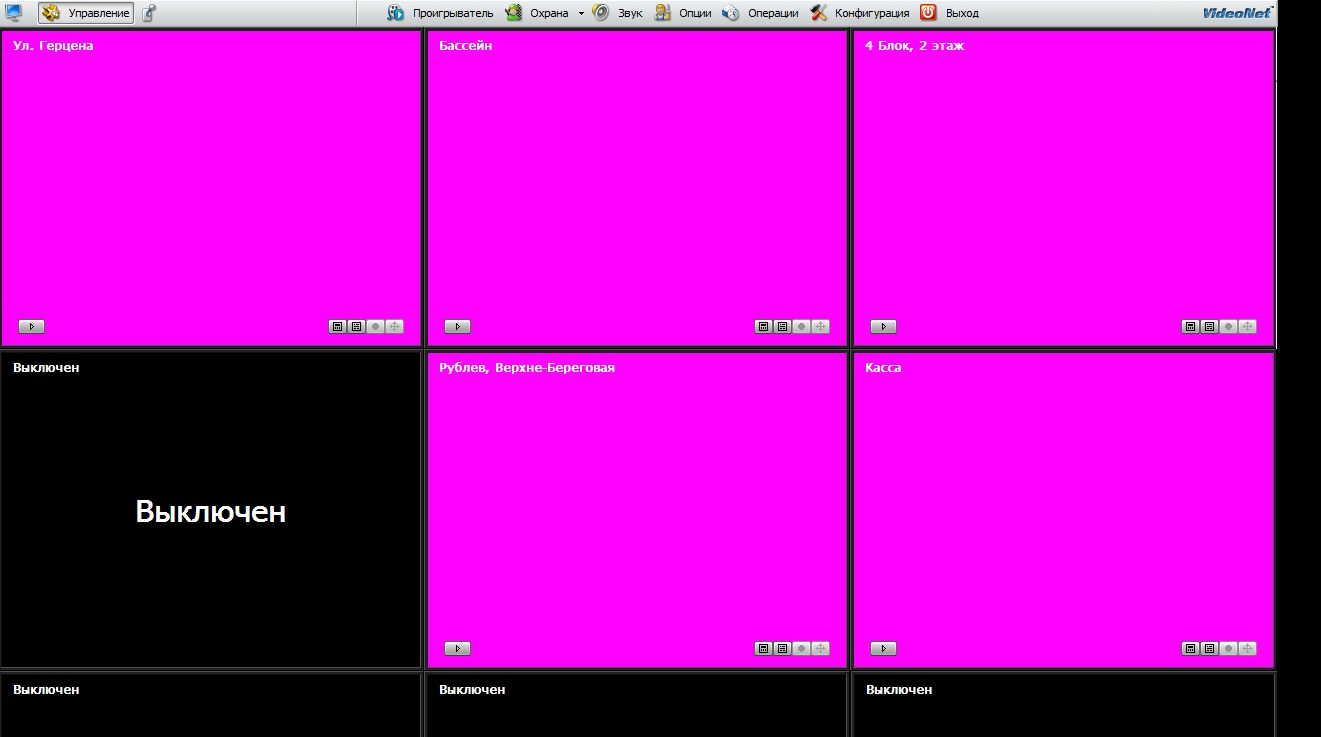Image resolution: width=1321 pixels, height=737 pixels.
Task: Click the list-view icon in Рублев, Верхне-Береговая pane
Action: [x=783, y=648]
